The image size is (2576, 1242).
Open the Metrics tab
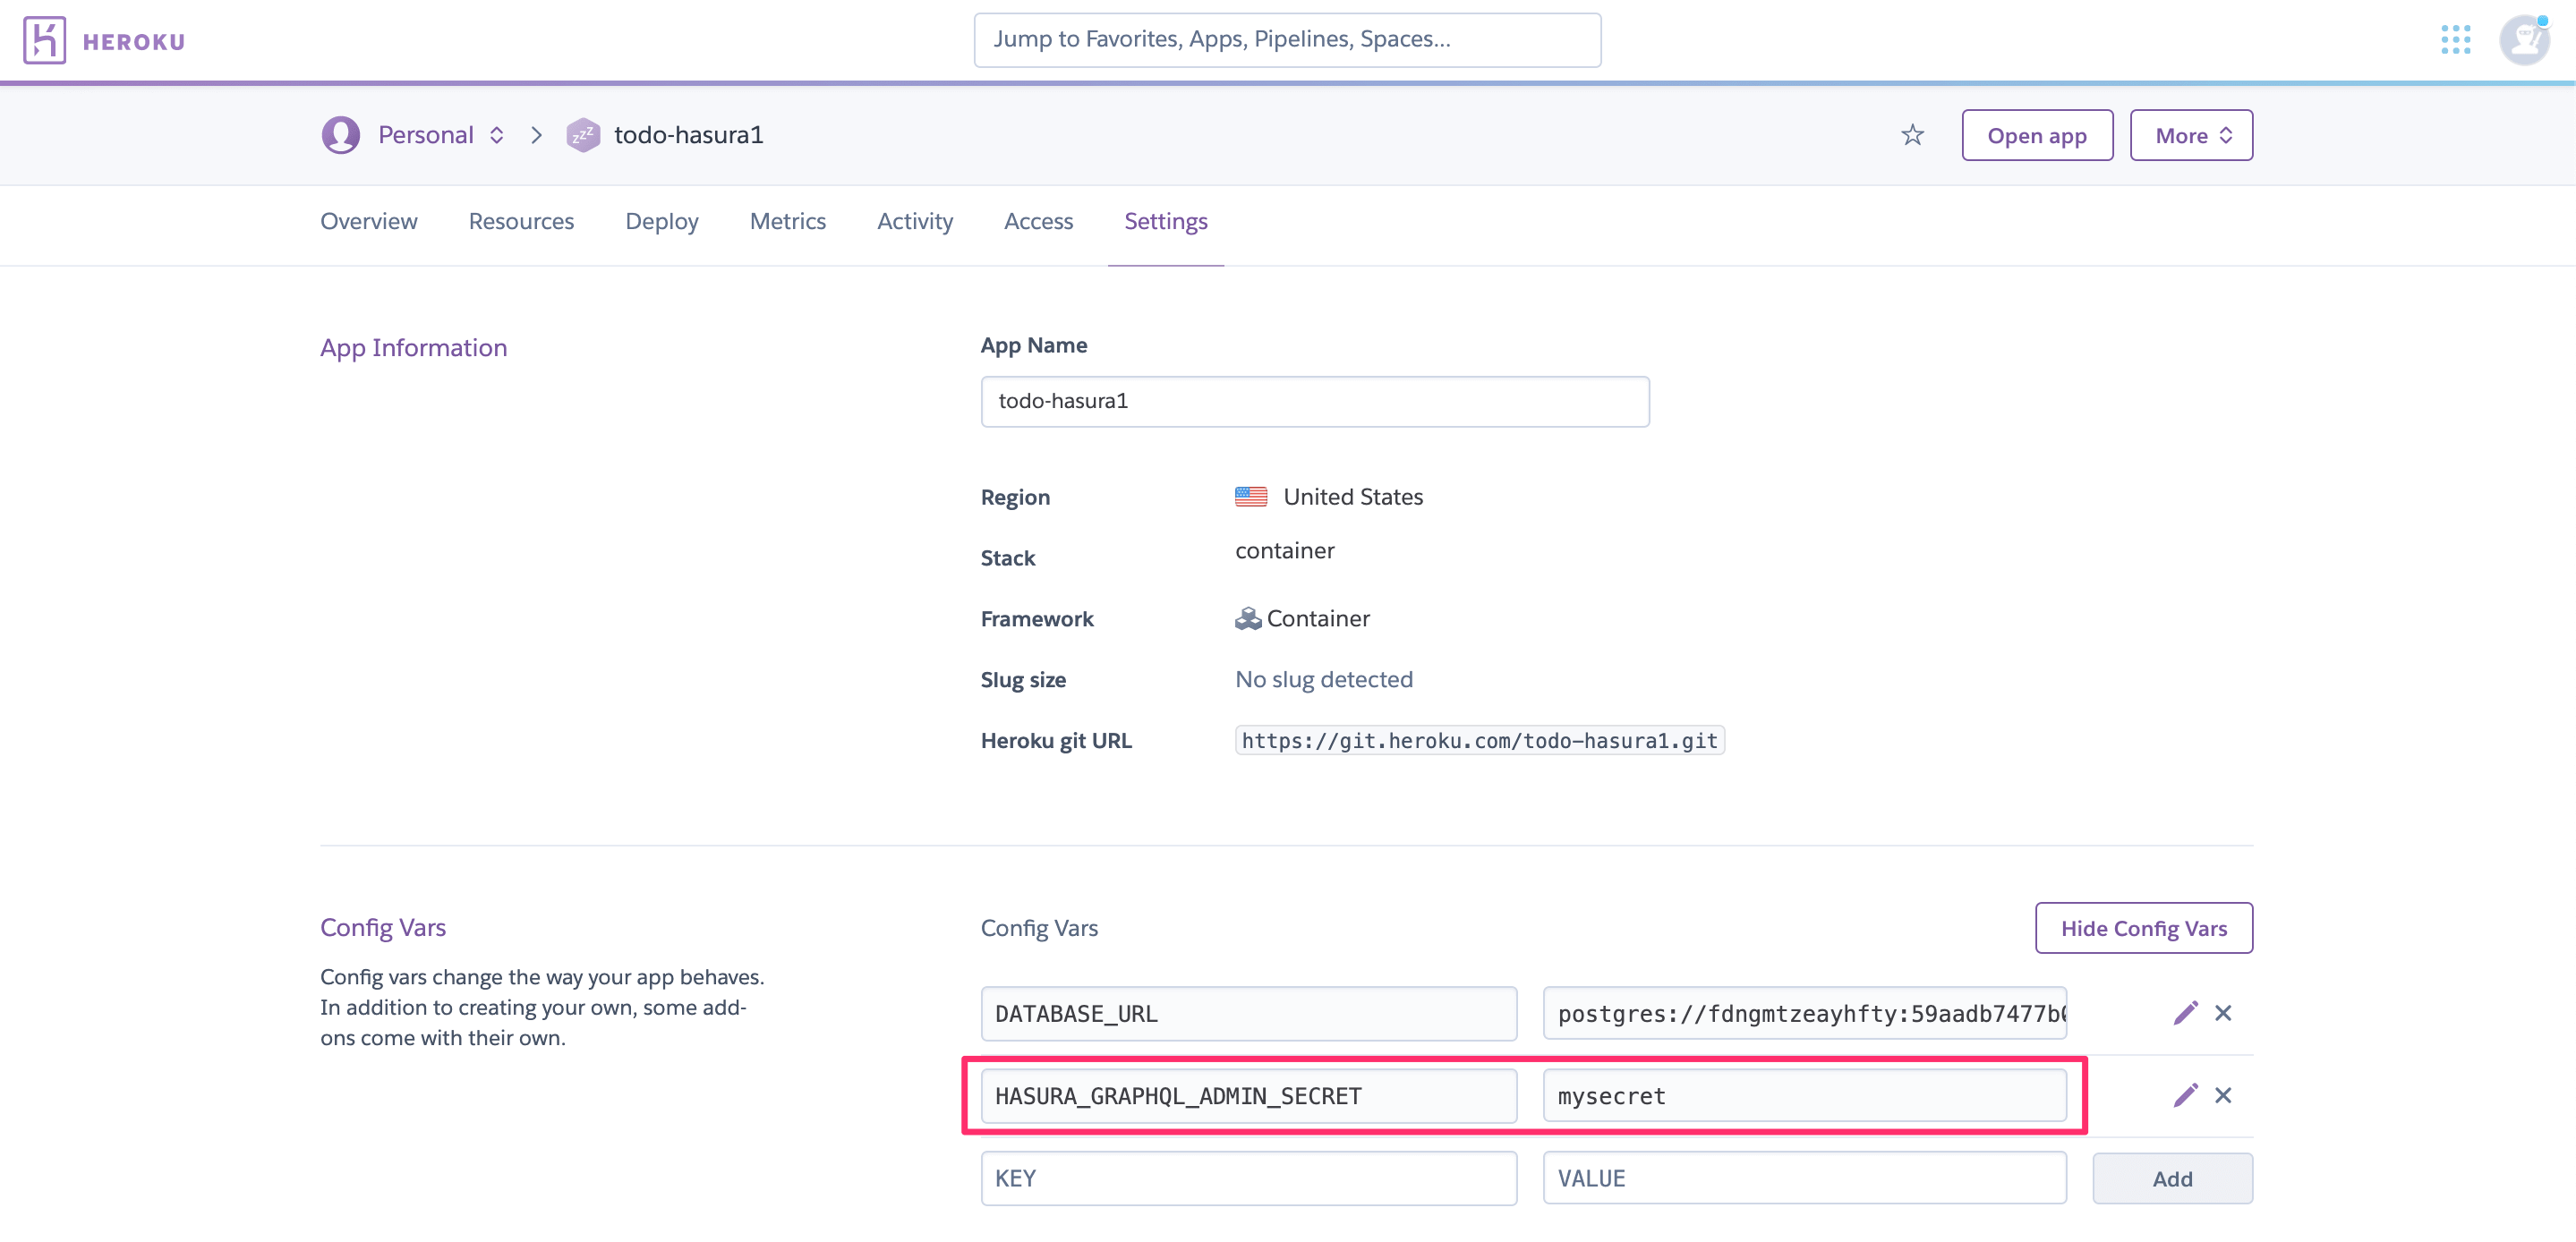[x=787, y=221]
